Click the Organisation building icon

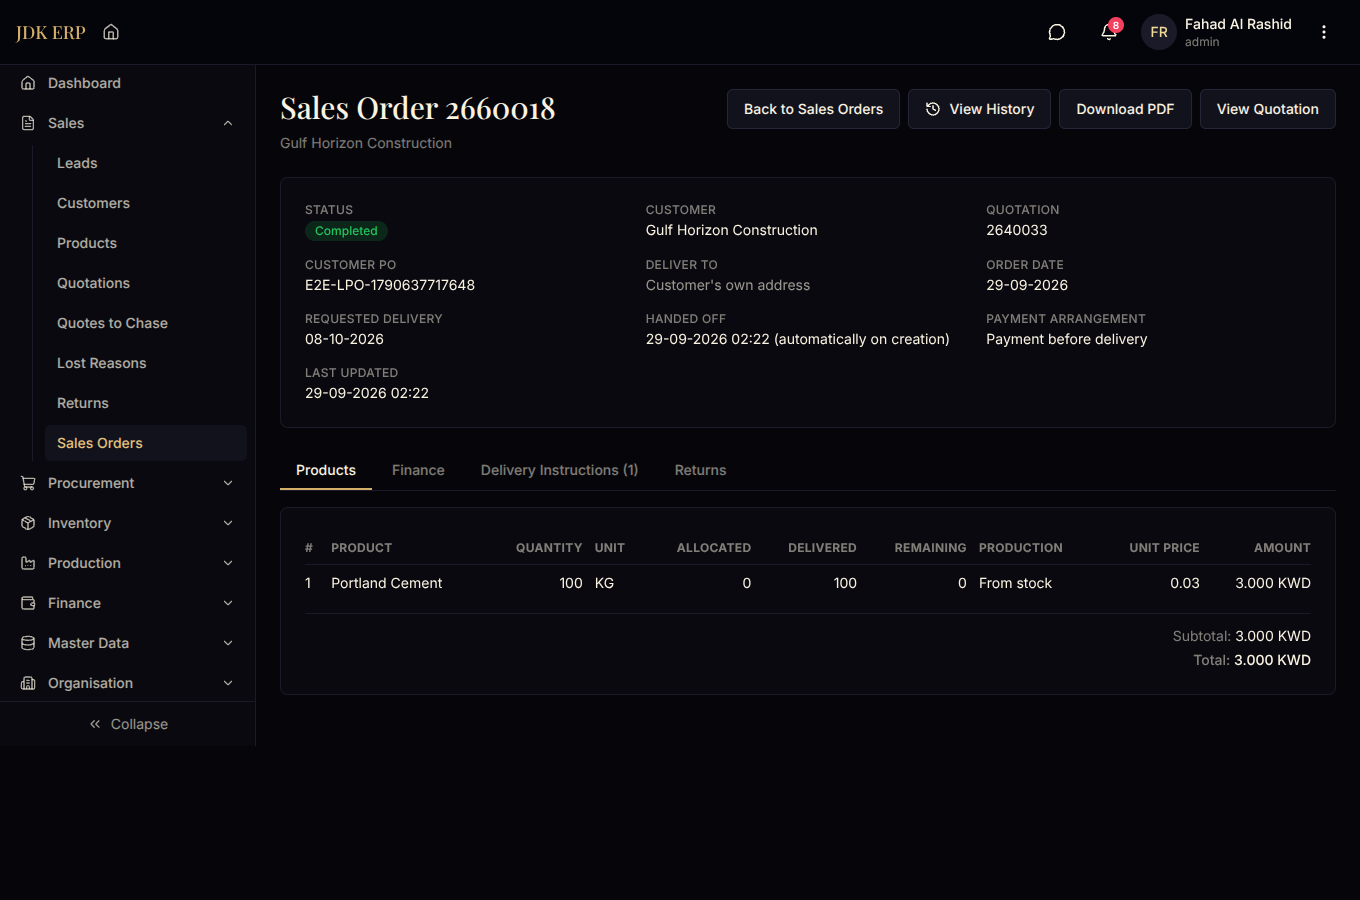tap(28, 683)
